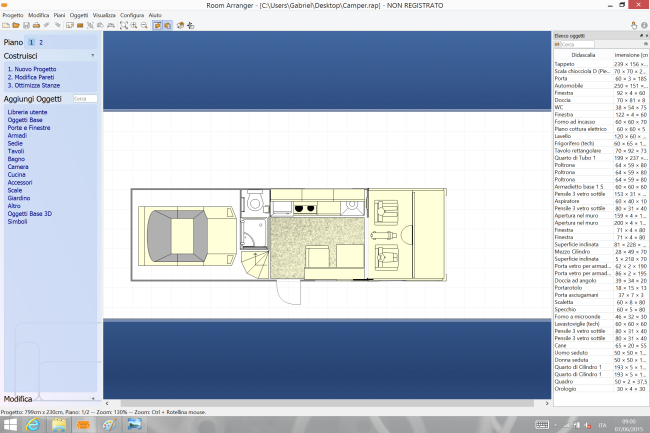Screen dimensions: 650x433
Task: Click the Open project folder icon
Action: pos(14,25)
